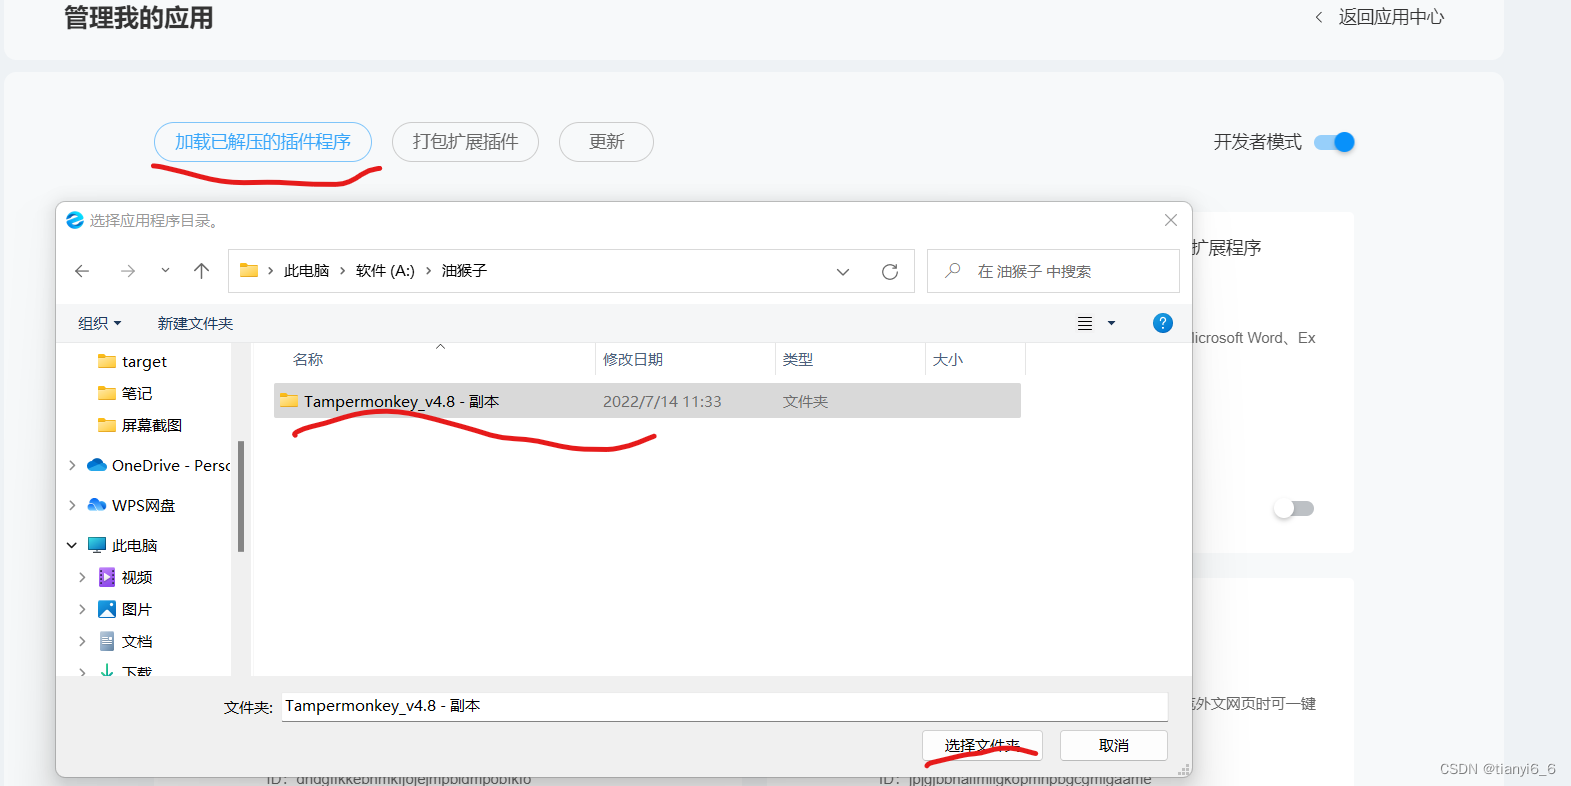Viewport: 1571px width, 786px height.
Task: Expand the 文档 tree node
Action: click(82, 641)
